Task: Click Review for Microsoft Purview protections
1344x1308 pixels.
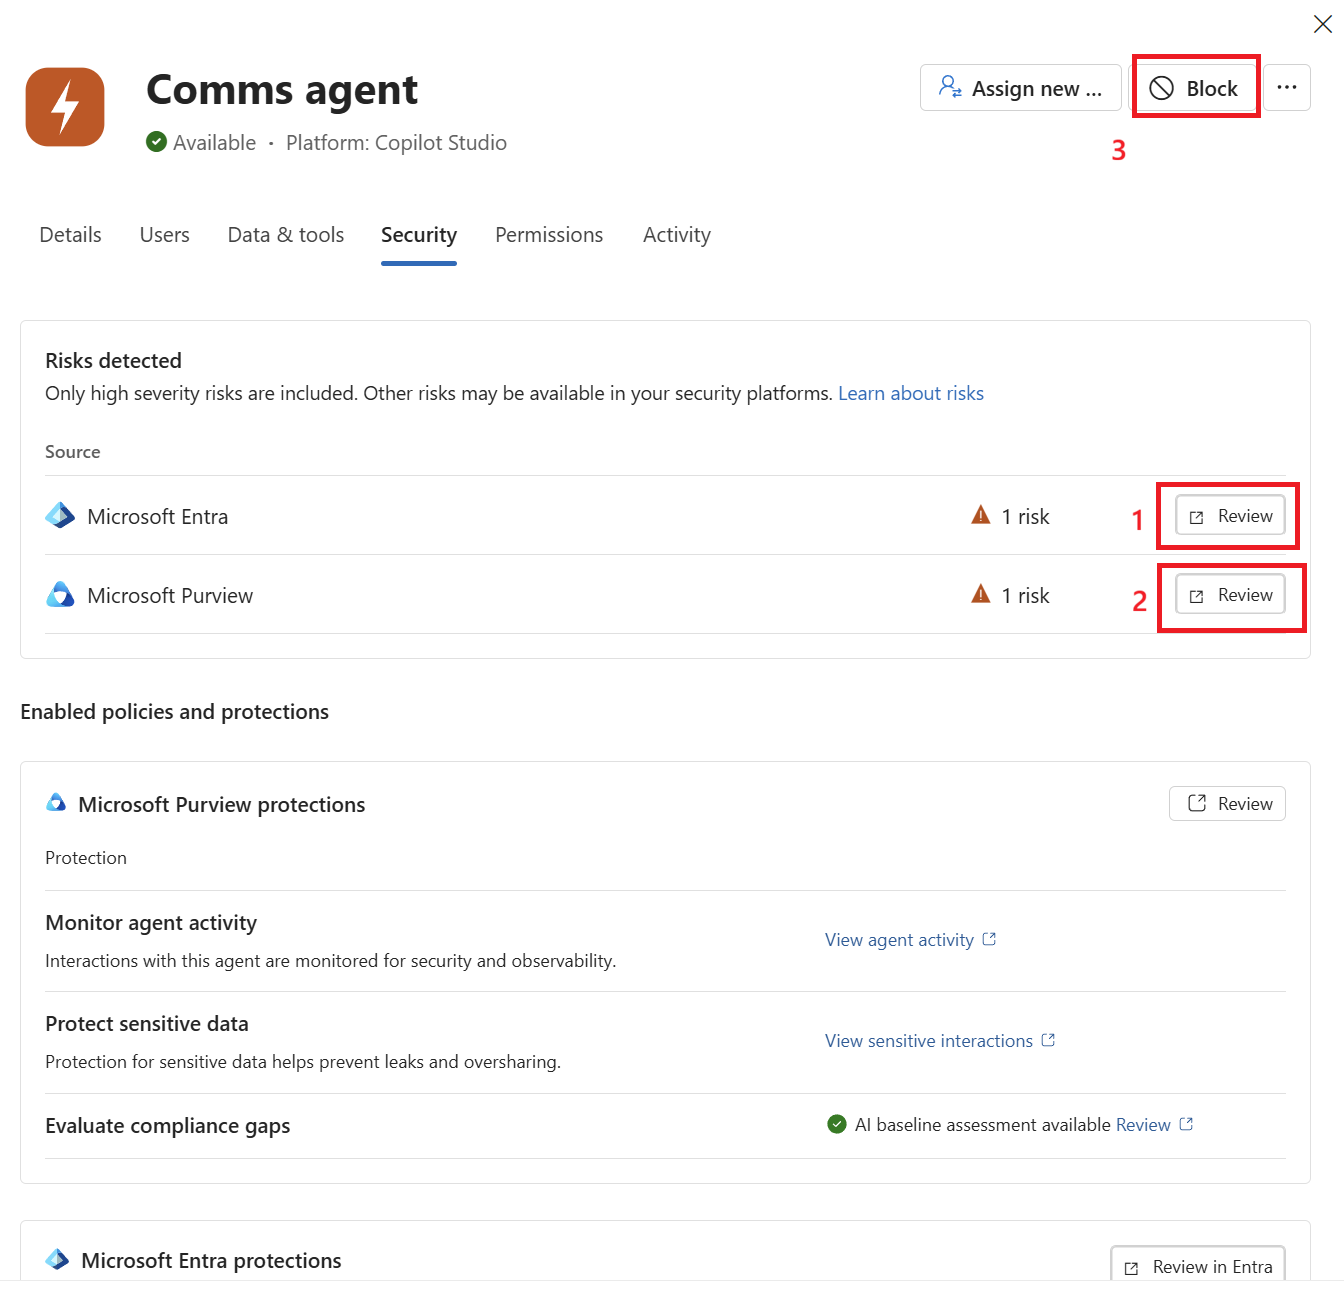Action: (x=1228, y=803)
